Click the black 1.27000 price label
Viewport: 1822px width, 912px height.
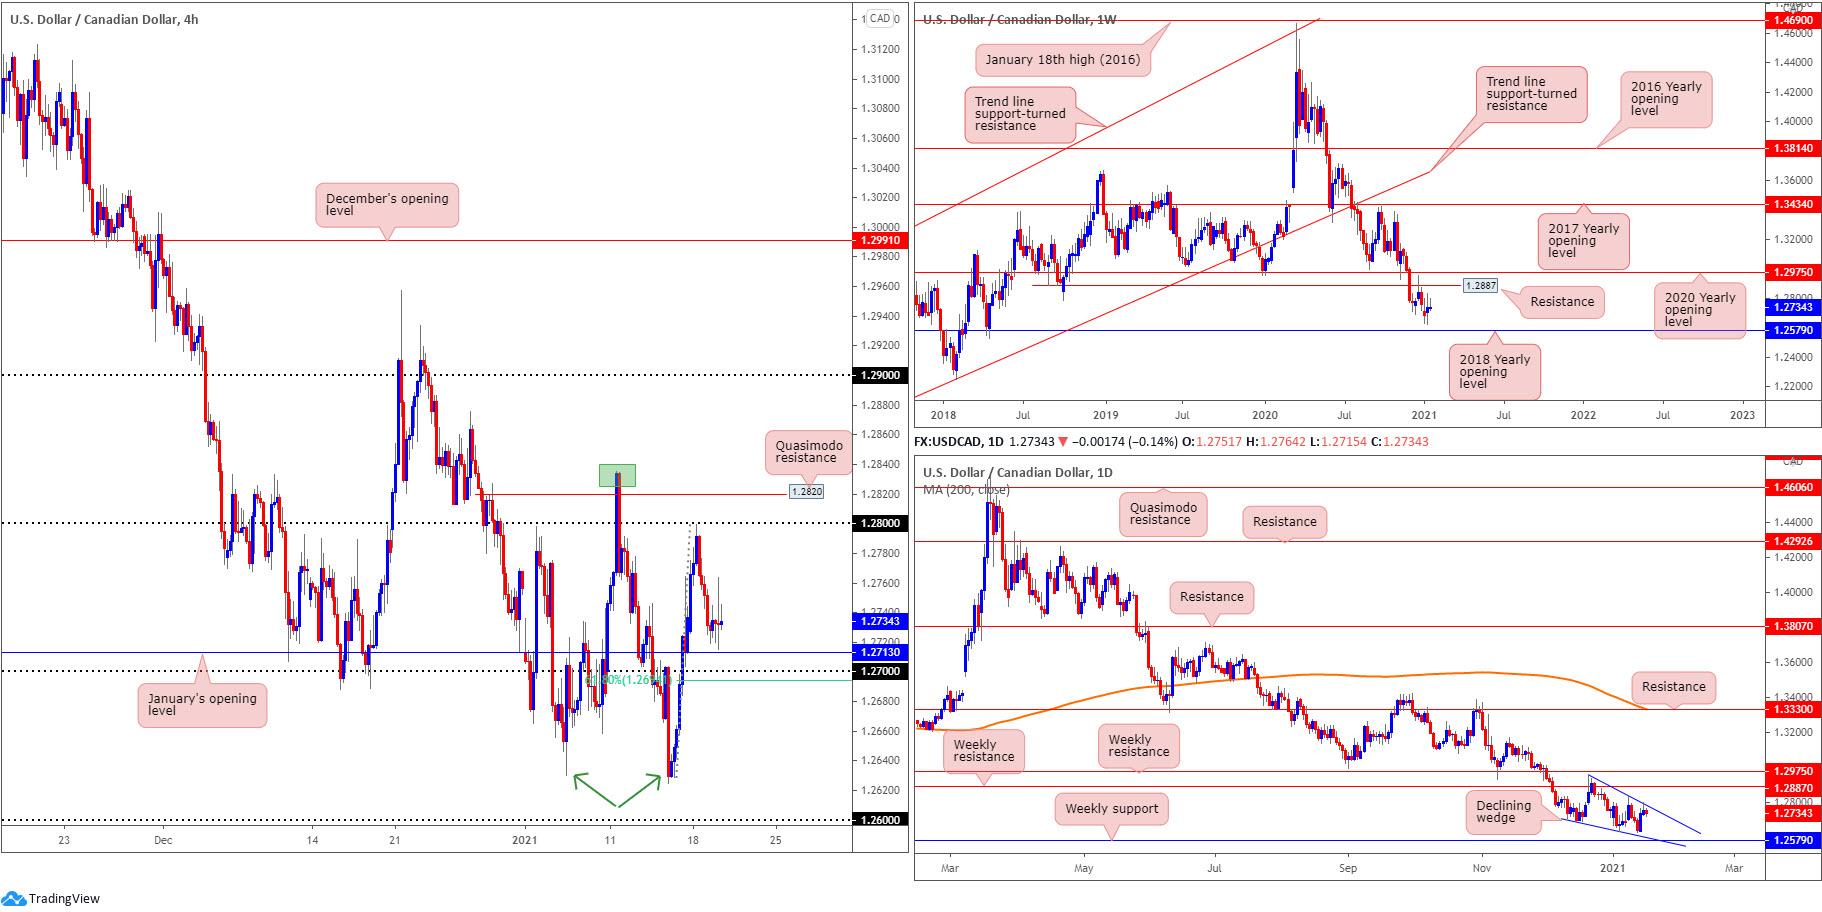(x=880, y=671)
